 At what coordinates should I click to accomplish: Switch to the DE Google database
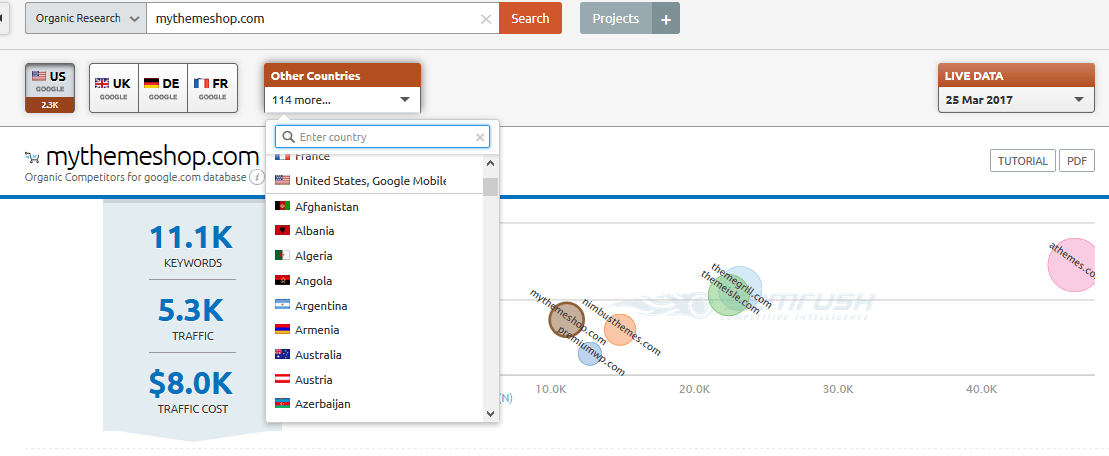(x=162, y=88)
